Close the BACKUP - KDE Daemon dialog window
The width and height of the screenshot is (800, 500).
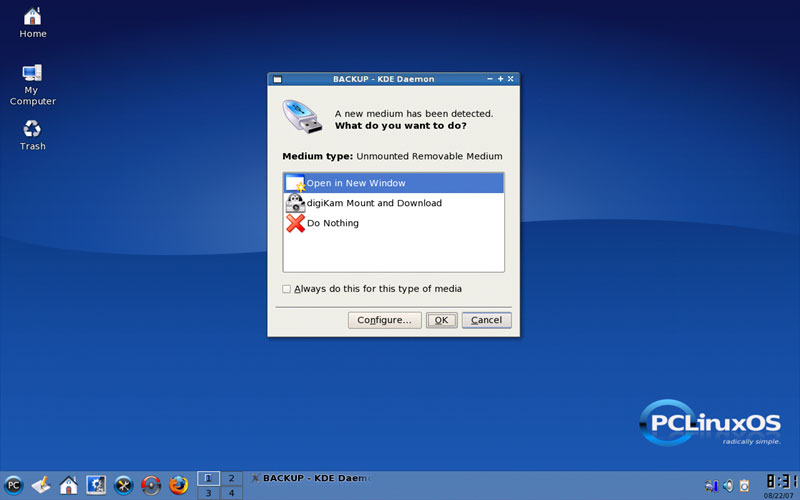(x=510, y=79)
